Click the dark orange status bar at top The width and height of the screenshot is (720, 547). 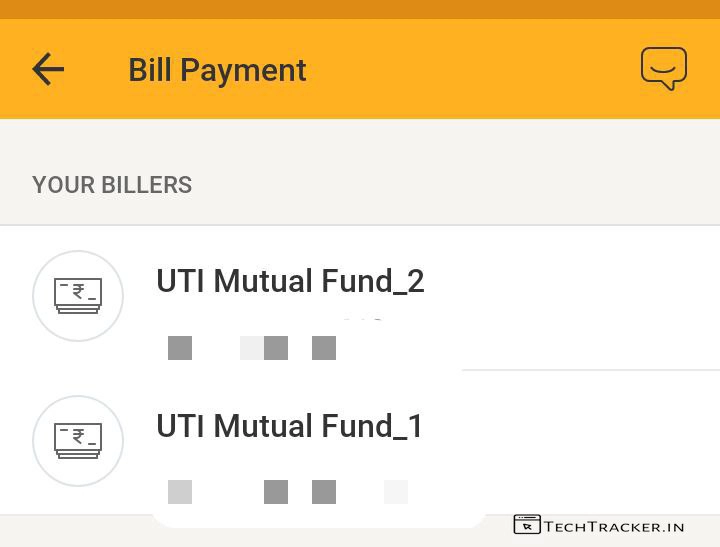point(360,9)
